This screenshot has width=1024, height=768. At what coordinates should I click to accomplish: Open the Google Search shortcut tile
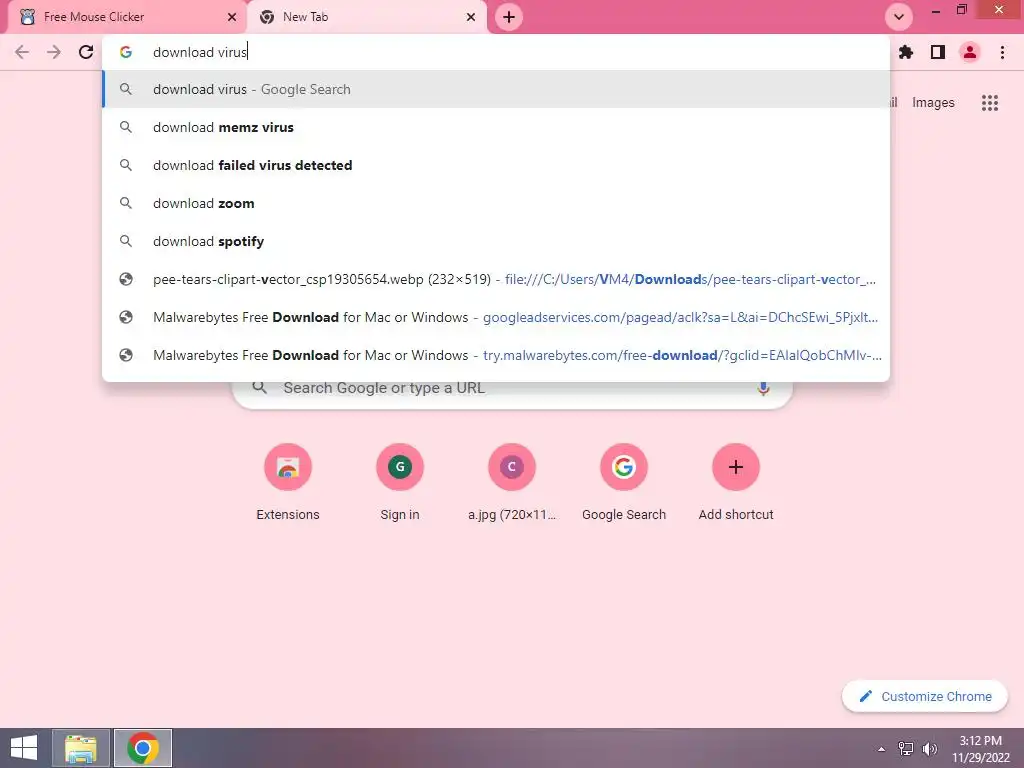pyautogui.click(x=624, y=482)
